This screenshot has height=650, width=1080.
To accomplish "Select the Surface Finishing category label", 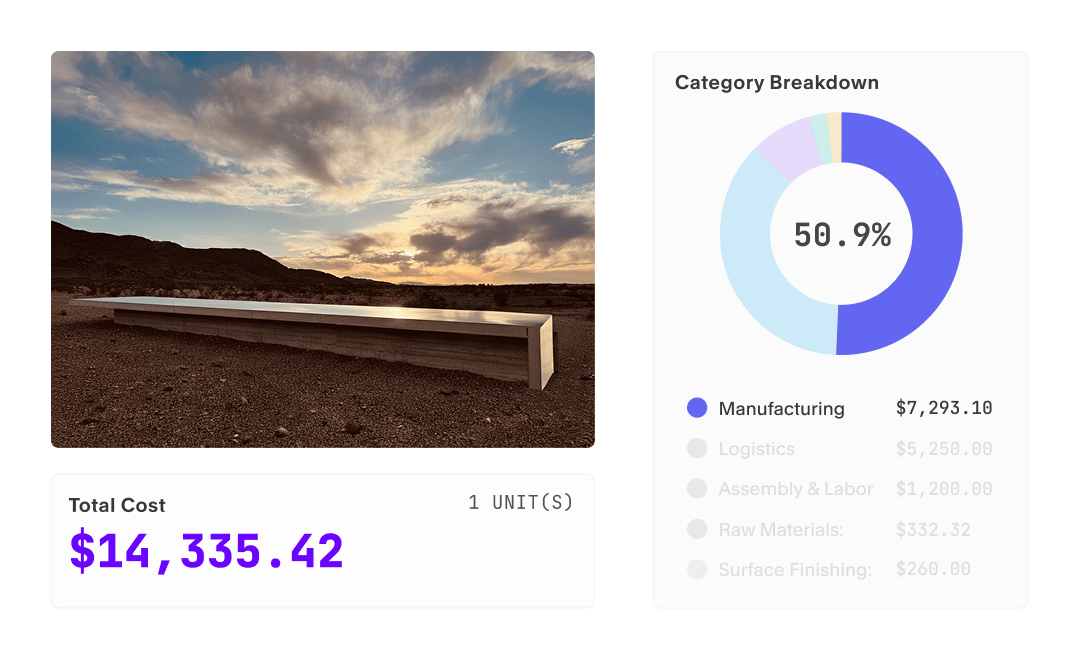I will pos(795,569).
